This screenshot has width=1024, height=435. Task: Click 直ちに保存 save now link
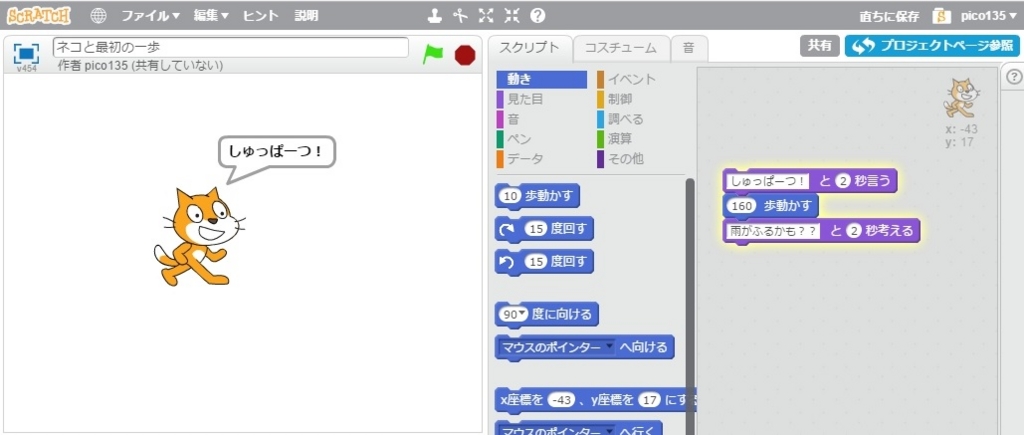889,16
